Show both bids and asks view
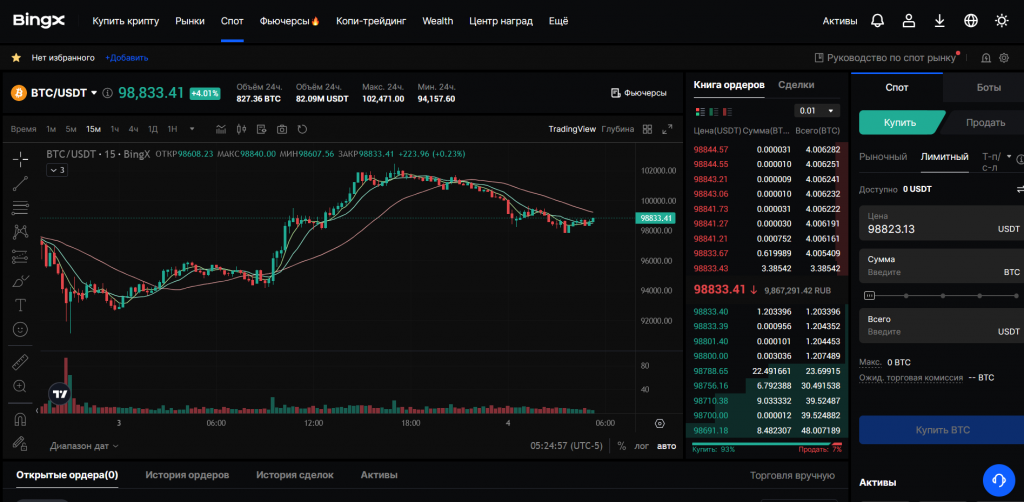Viewport: 1024px width, 502px height. coord(701,112)
